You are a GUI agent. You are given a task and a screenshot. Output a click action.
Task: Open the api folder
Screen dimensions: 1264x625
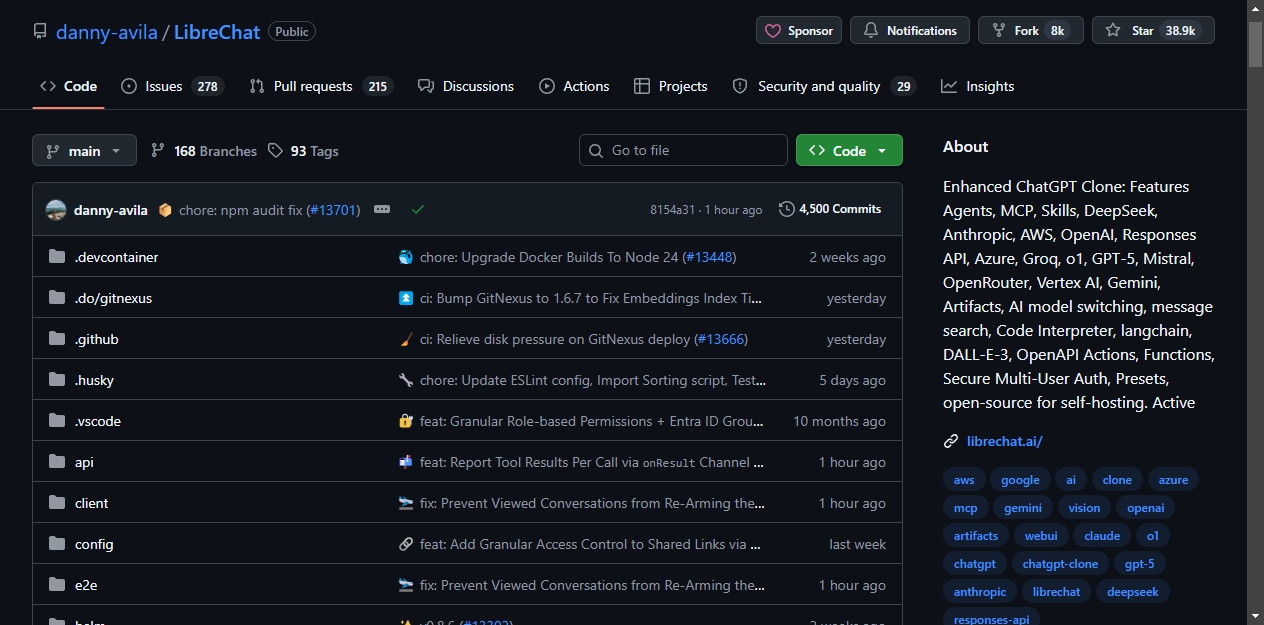pos(84,462)
